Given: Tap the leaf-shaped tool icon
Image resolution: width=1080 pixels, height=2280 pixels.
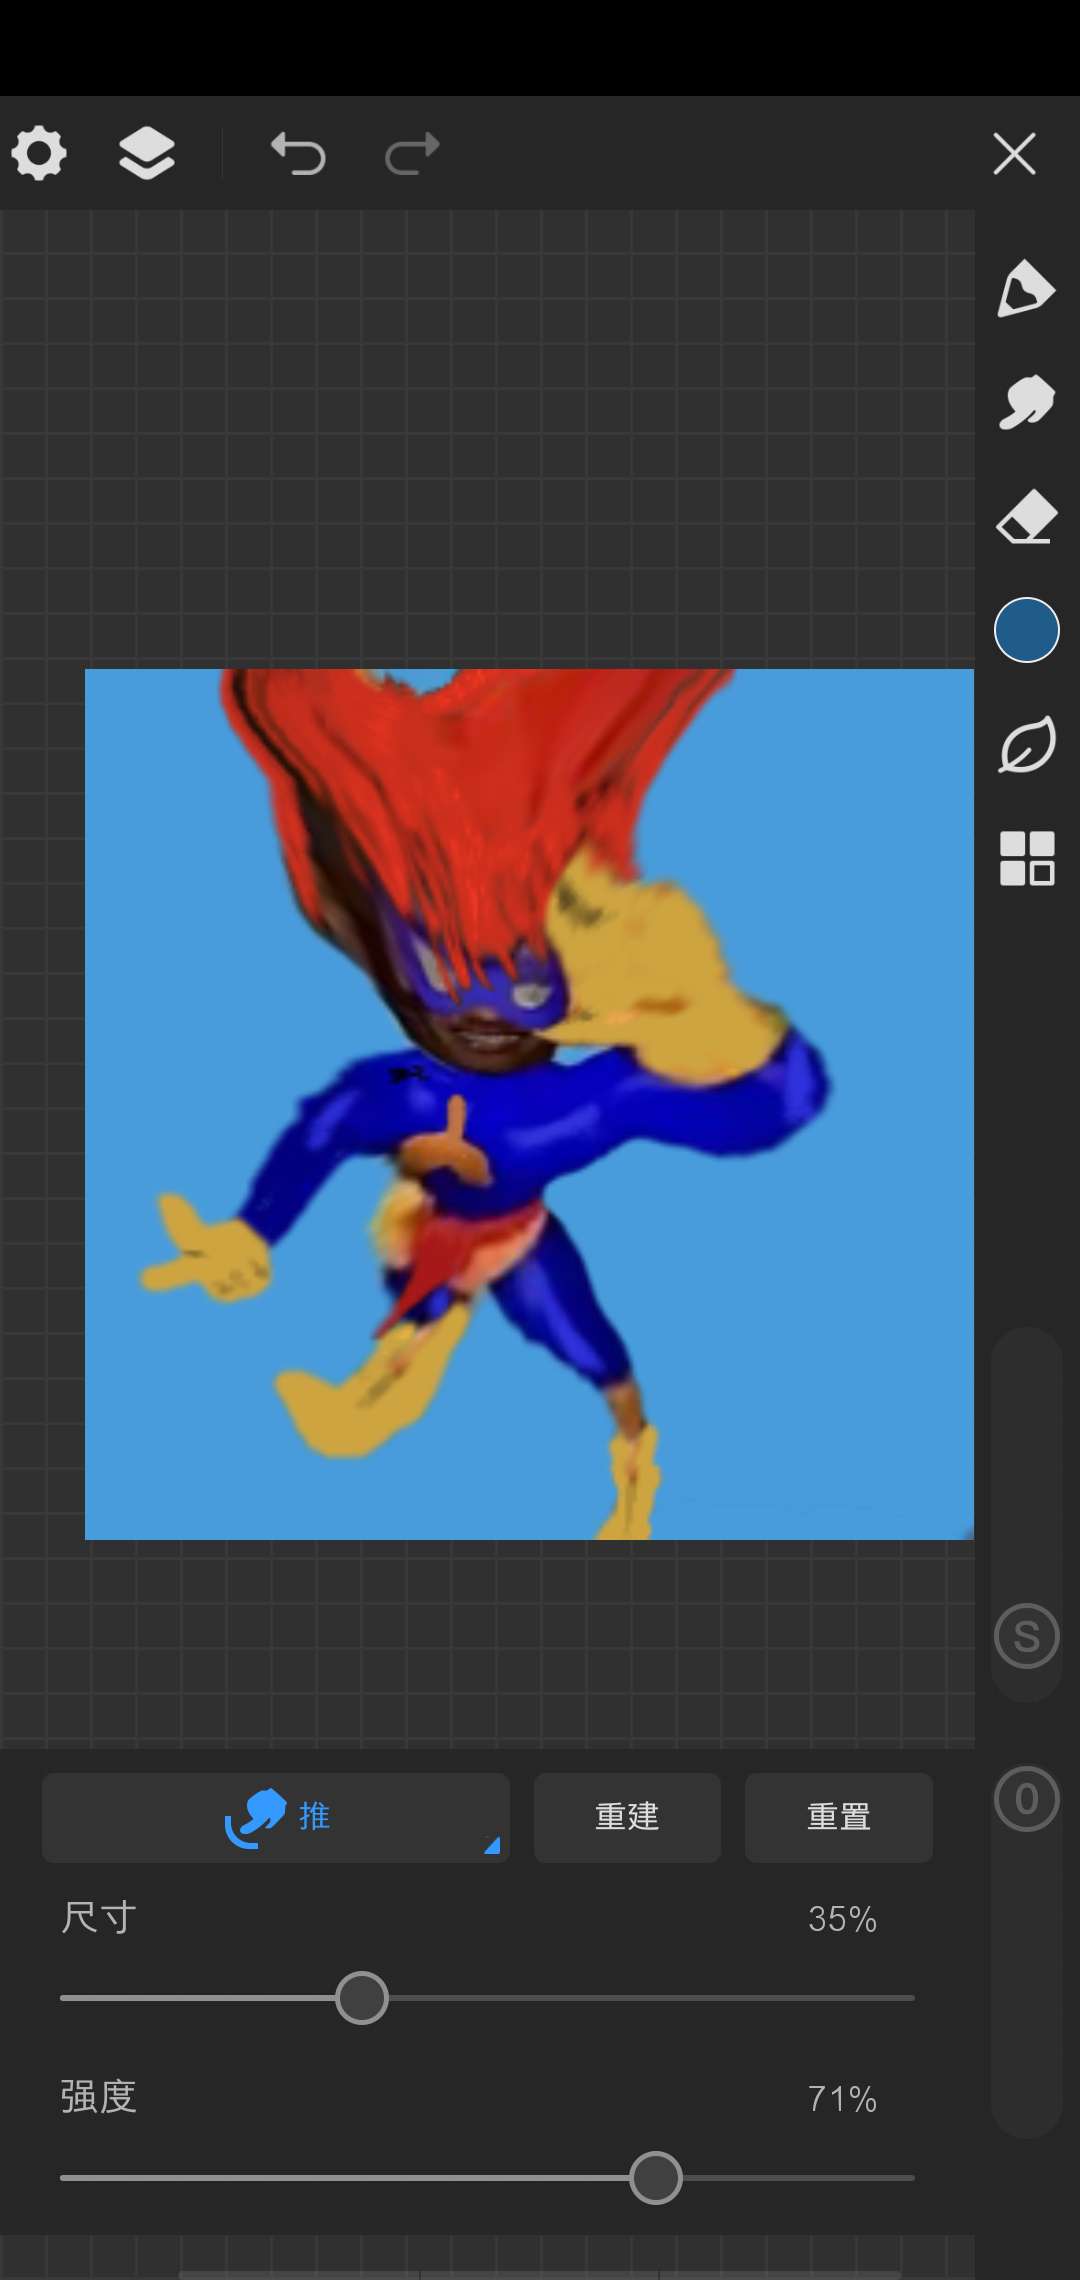Looking at the screenshot, I should point(1026,744).
